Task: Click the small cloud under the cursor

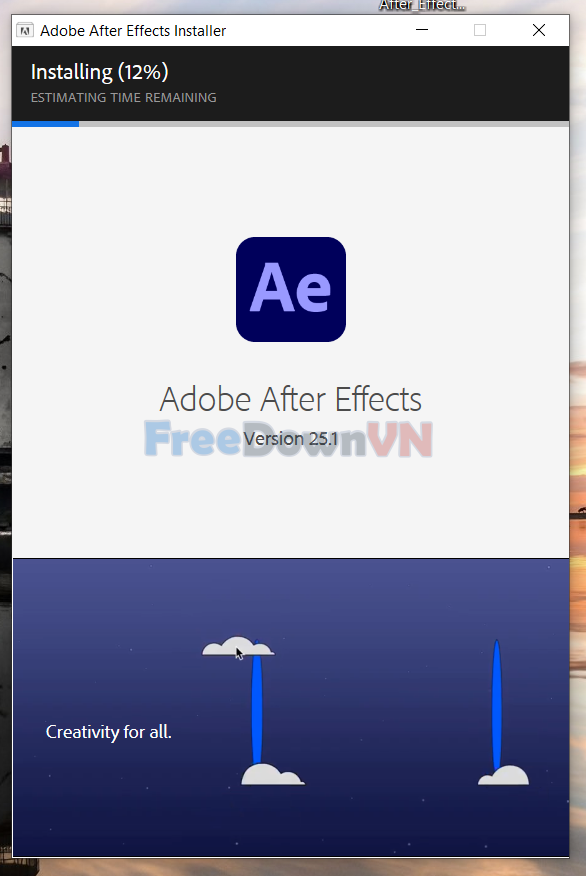Action: tap(238, 646)
